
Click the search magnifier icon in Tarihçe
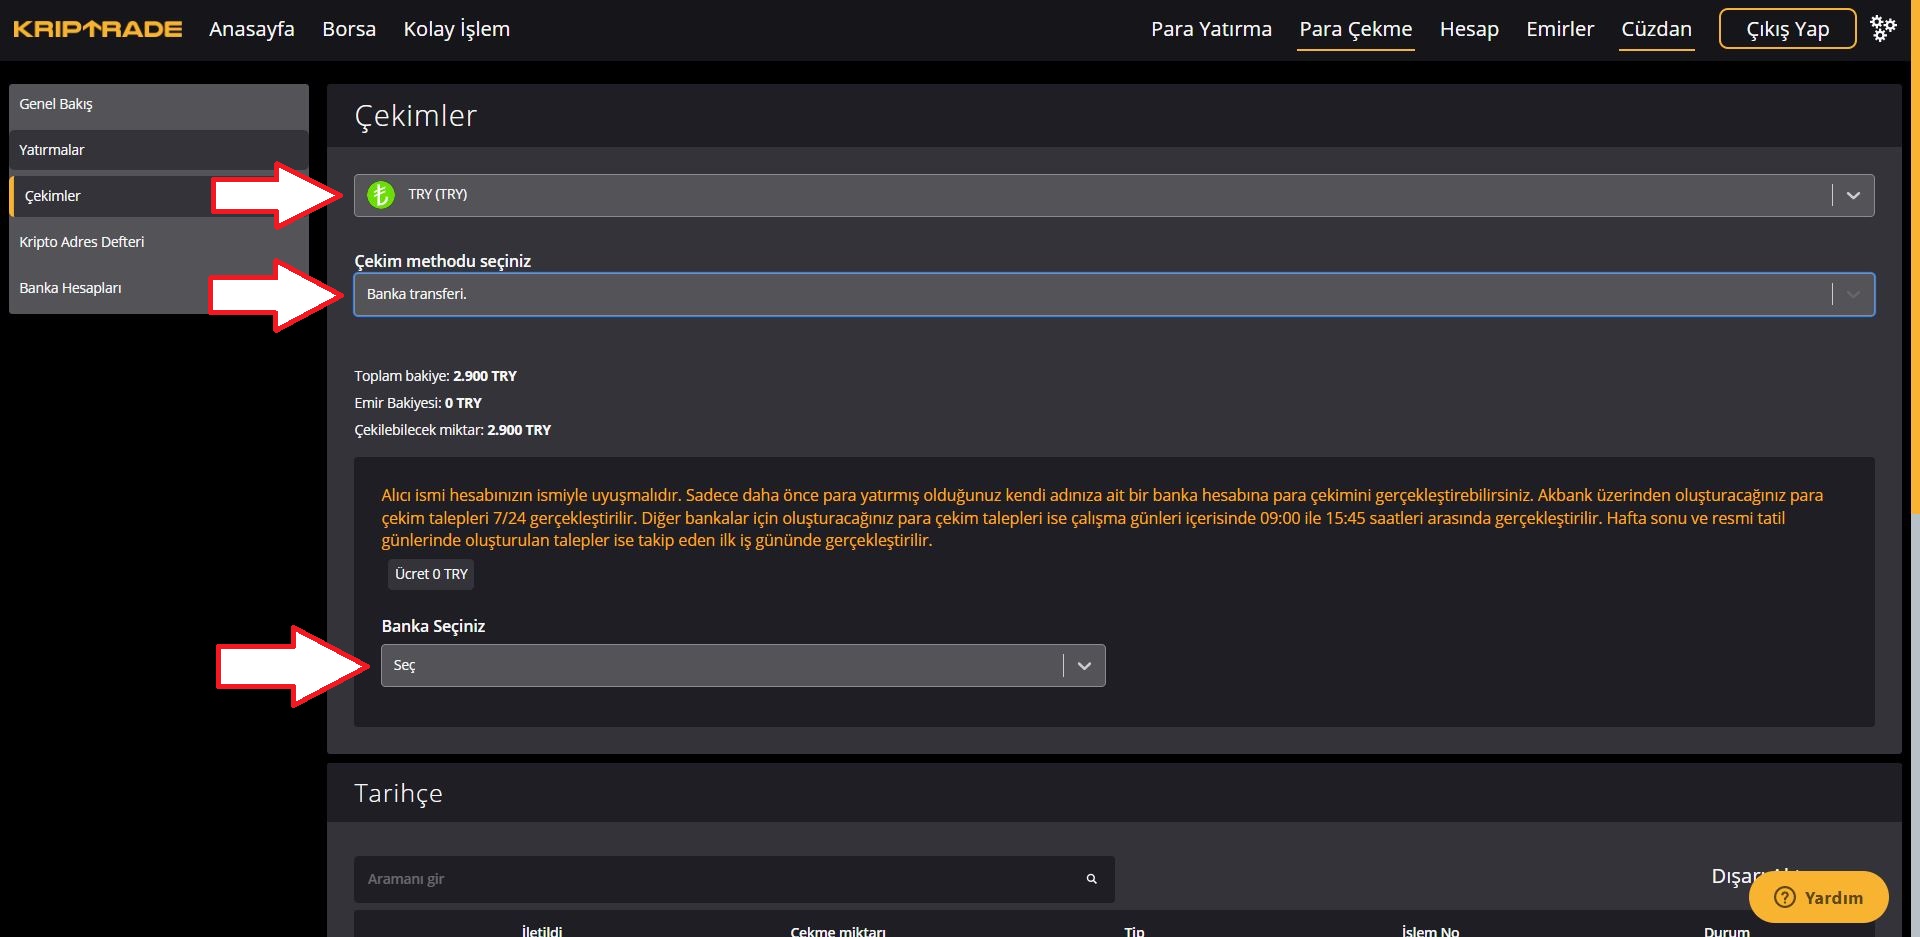coord(1091,879)
